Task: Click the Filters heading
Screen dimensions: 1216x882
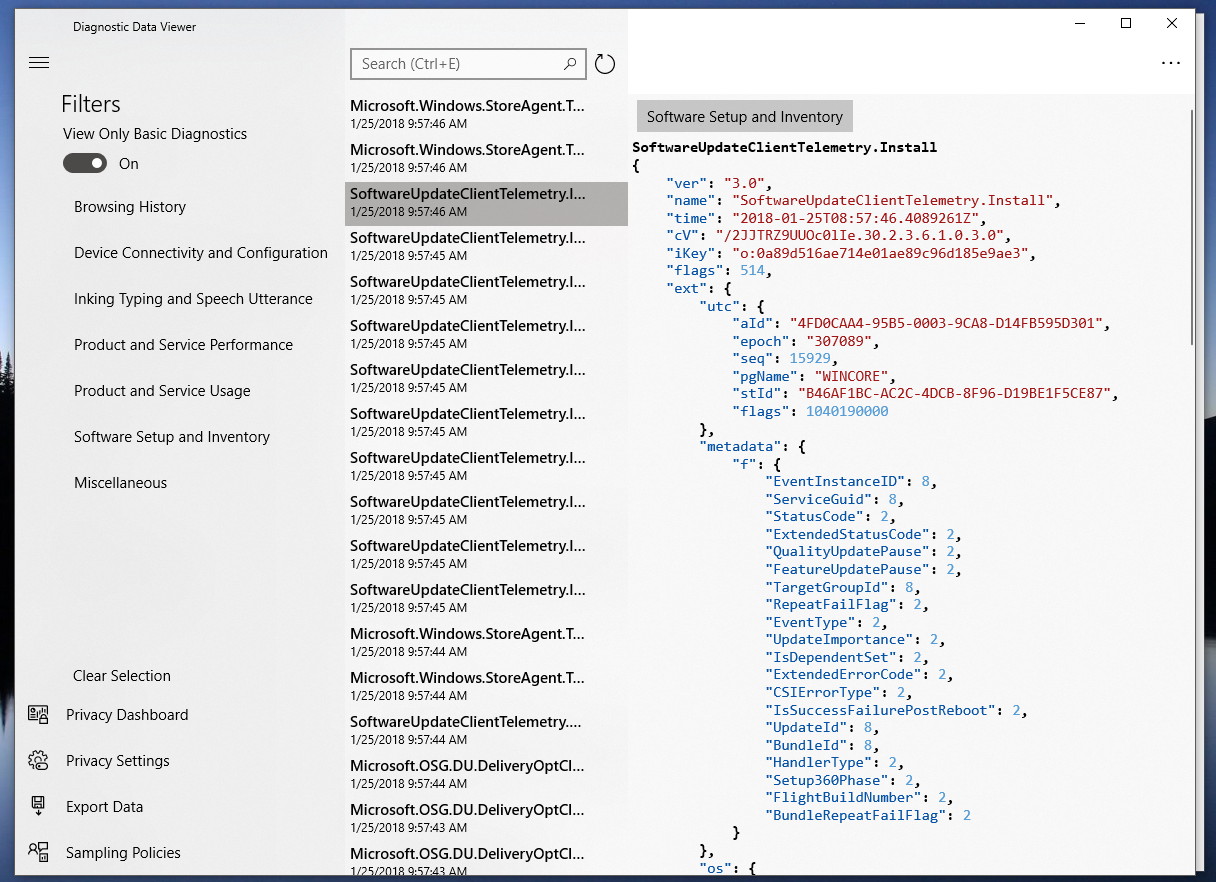Action: 91,104
